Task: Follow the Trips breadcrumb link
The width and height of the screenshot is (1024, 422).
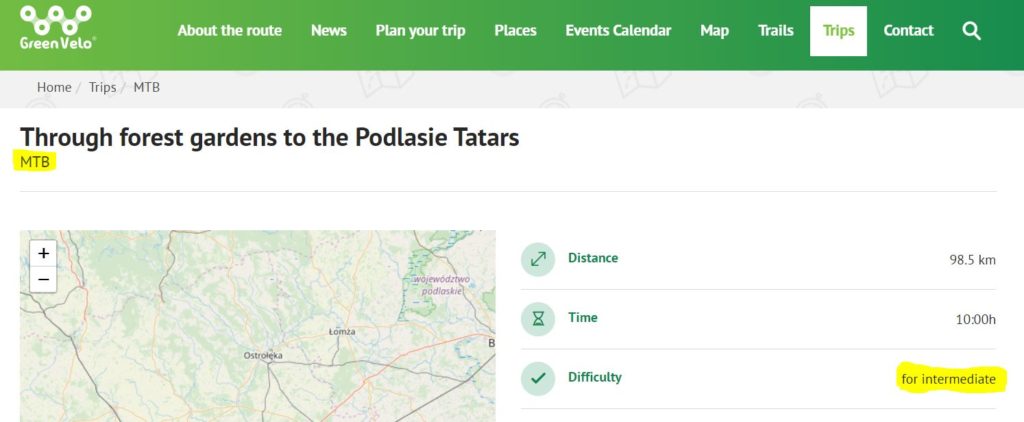Action: (103, 88)
